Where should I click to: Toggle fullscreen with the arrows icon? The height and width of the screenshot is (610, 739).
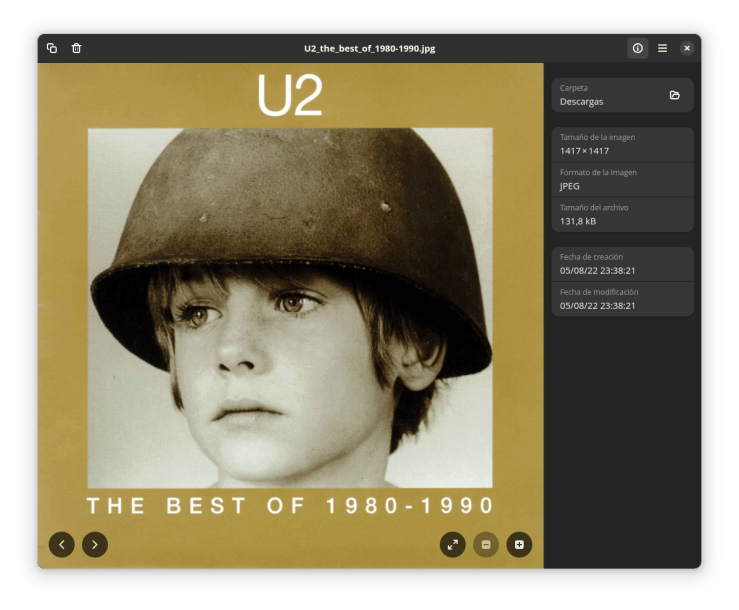pos(452,544)
